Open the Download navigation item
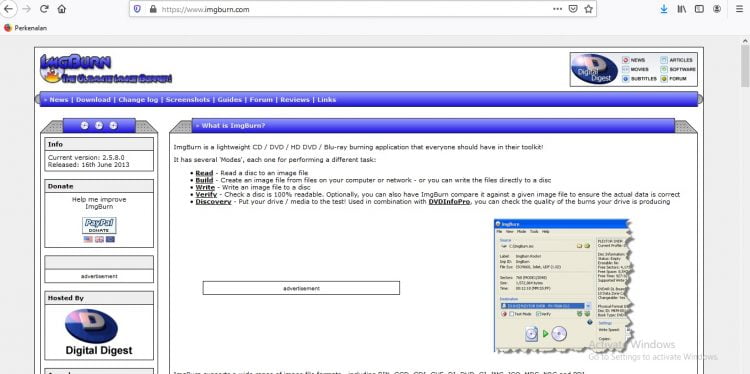The height and width of the screenshot is (374, 750). [x=93, y=99]
